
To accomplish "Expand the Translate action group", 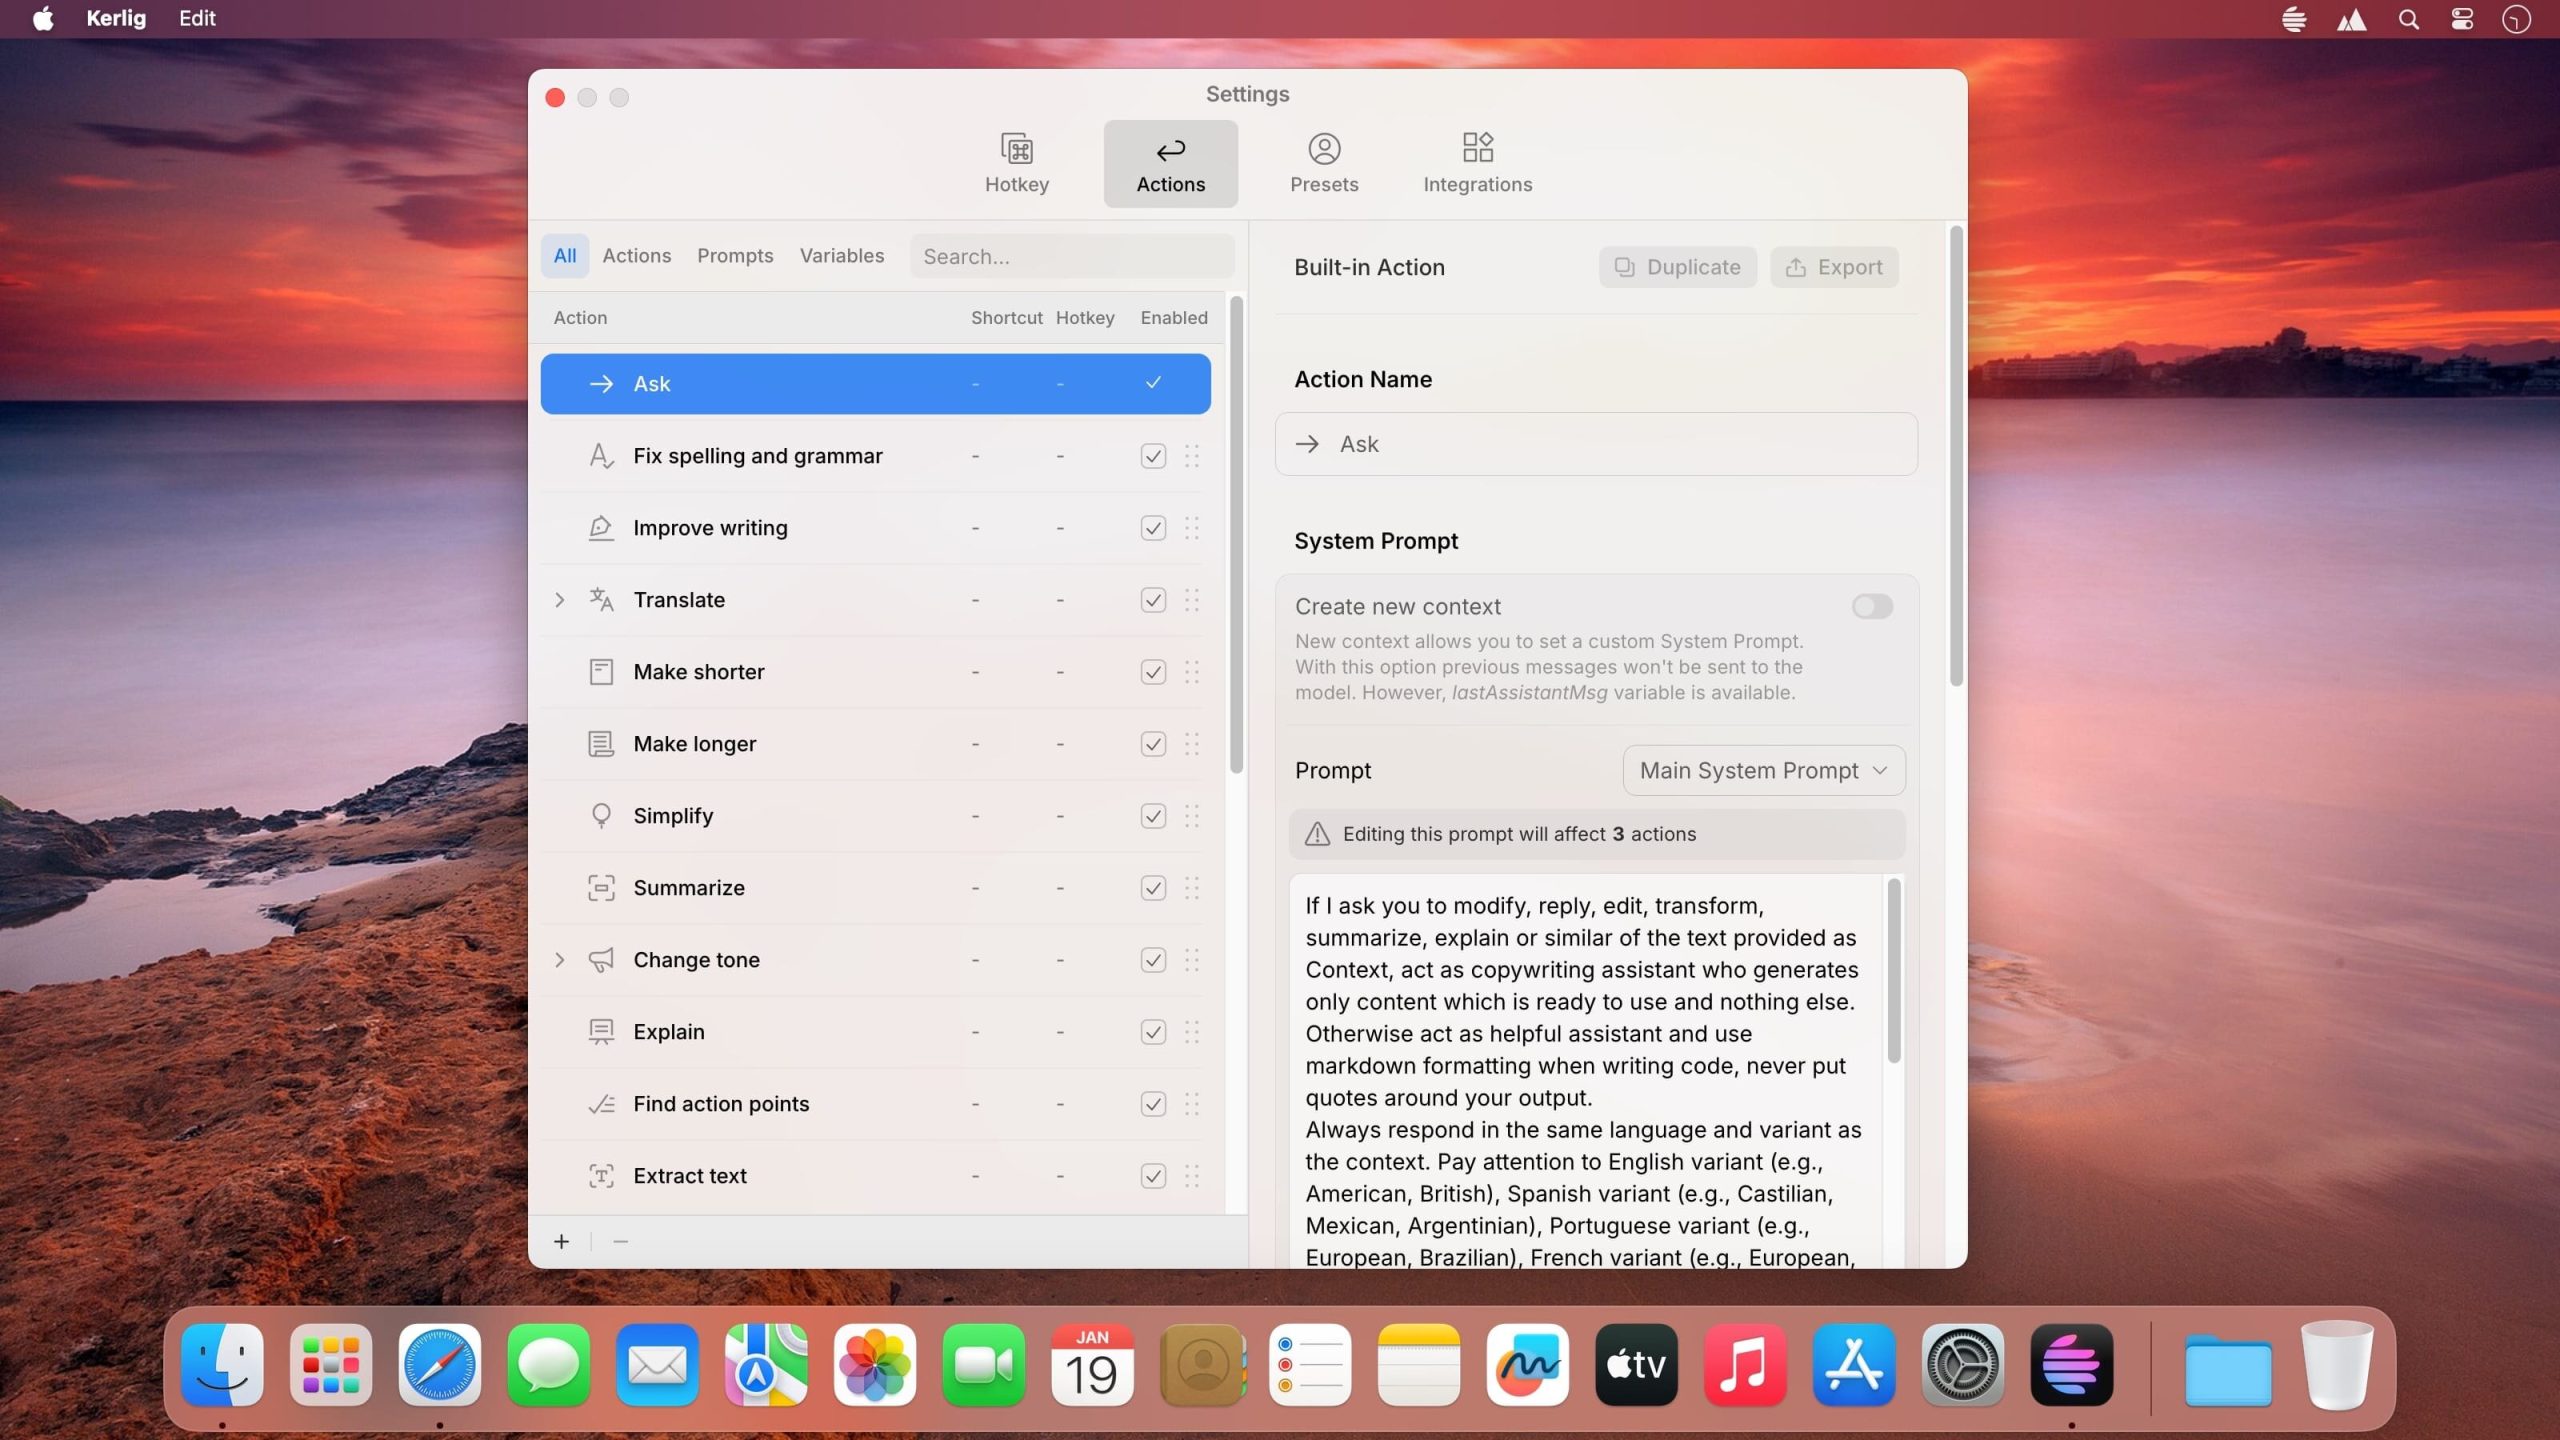I will (559, 599).
